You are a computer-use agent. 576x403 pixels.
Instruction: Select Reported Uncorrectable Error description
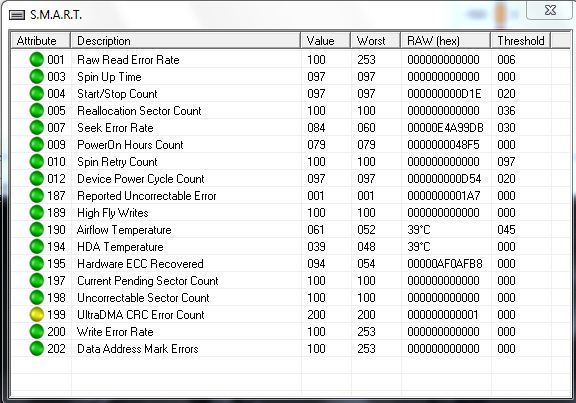pyautogui.click(x=147, y=196)
